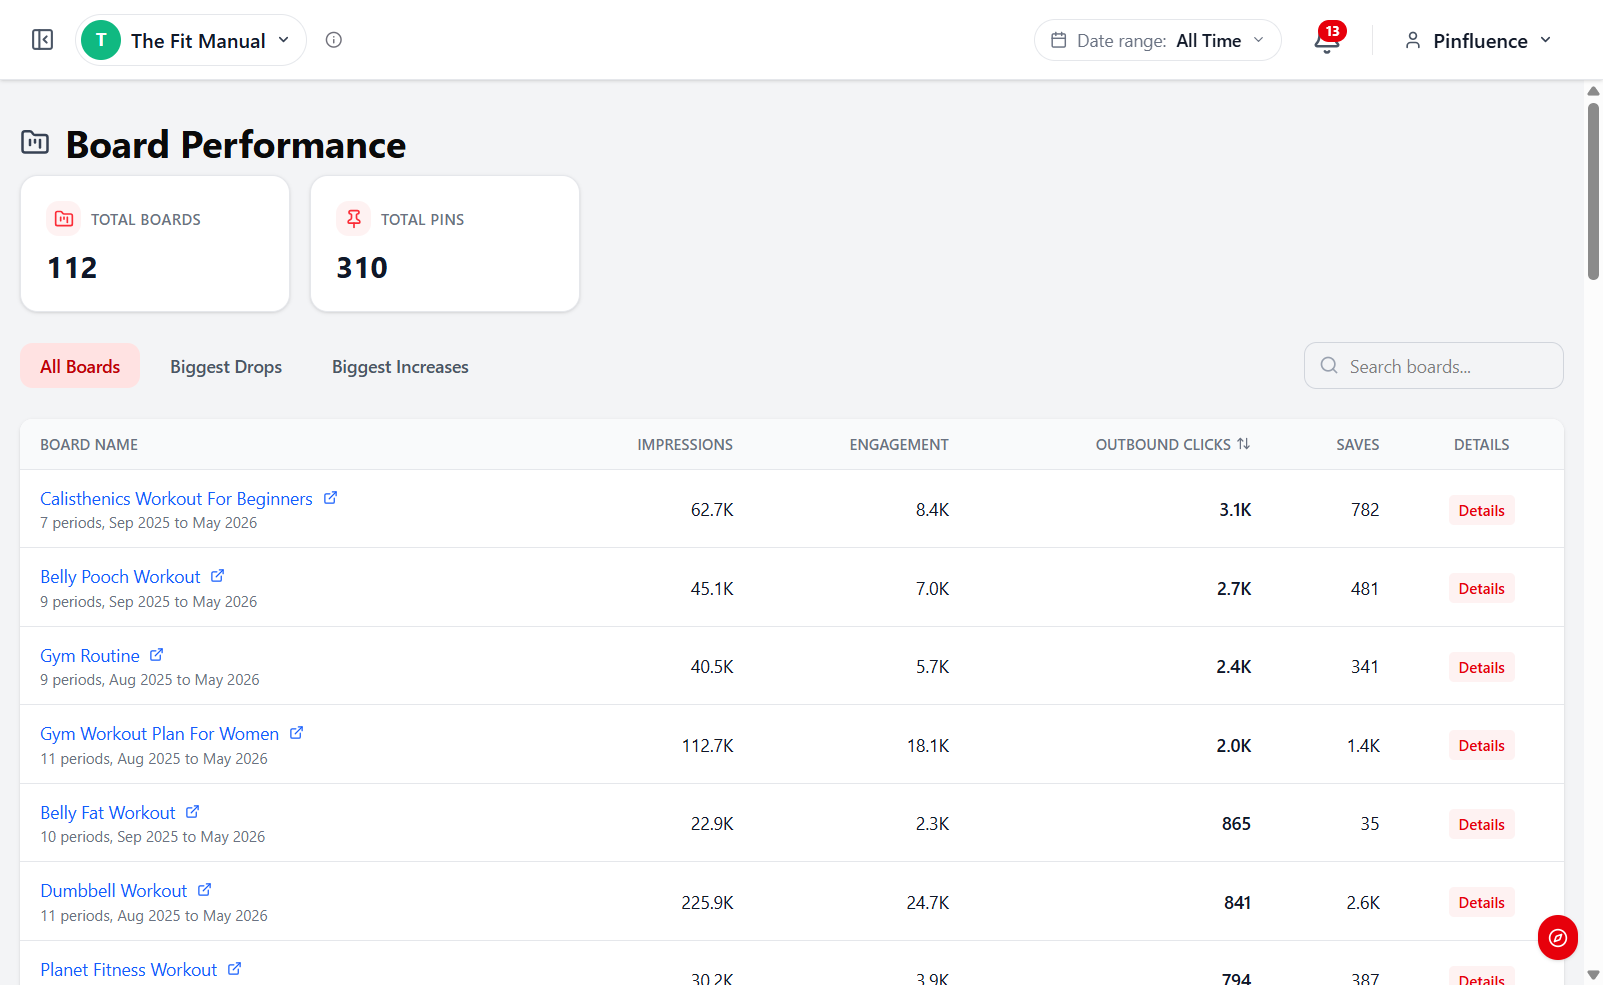Open the Pinfluence user menu
1603x985 pixels.
click(1478, 40)
